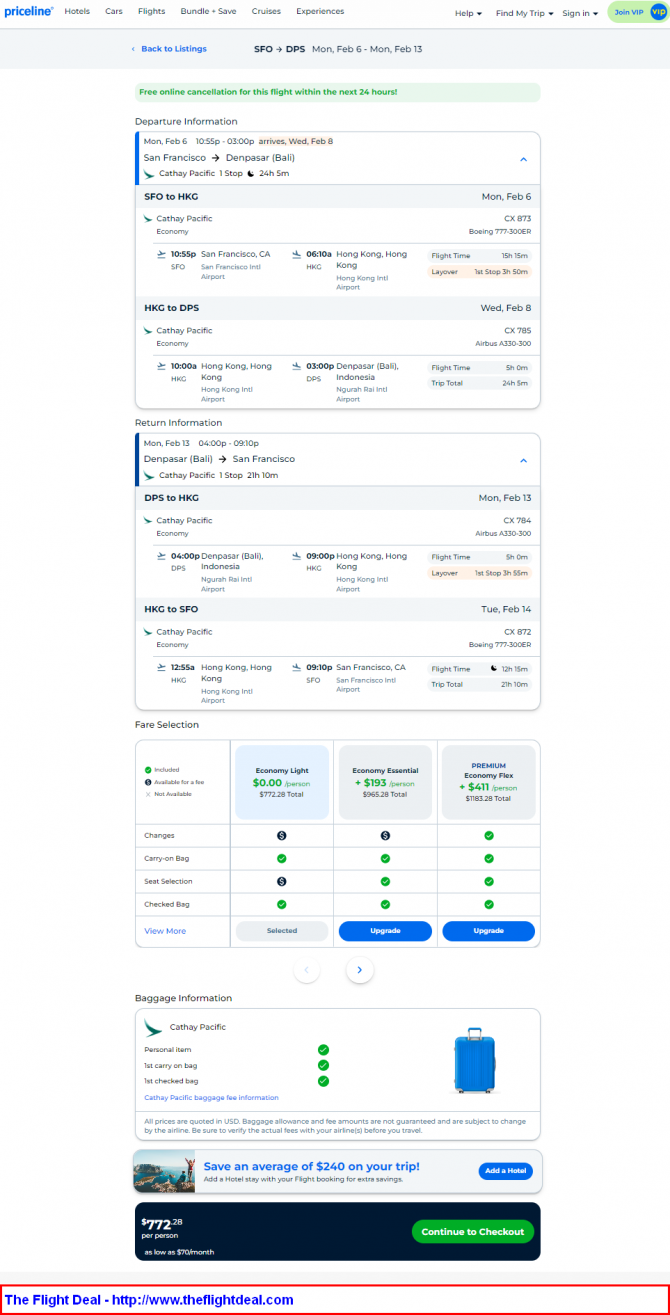The width and height of the screenshot is (670, 1315).
Task: Click the next fare arrow
Action: click(x=360, y=969)
